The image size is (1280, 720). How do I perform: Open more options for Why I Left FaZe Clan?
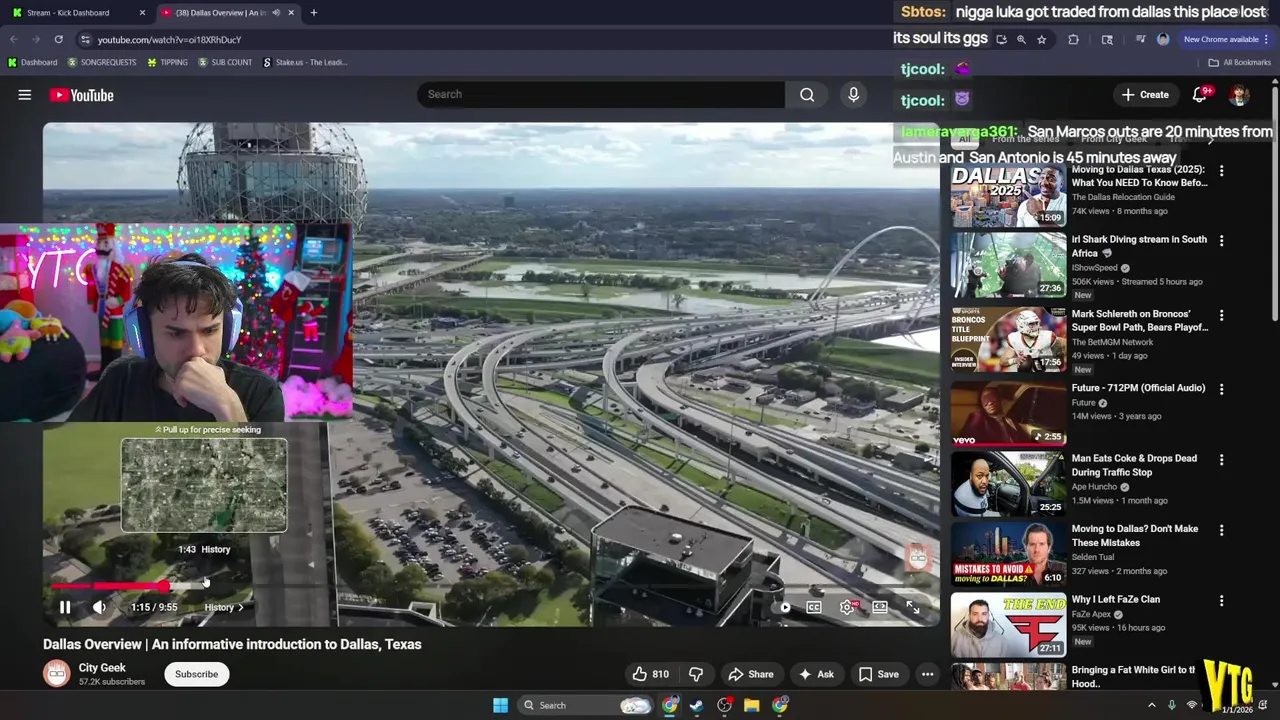pos(1221,601)
